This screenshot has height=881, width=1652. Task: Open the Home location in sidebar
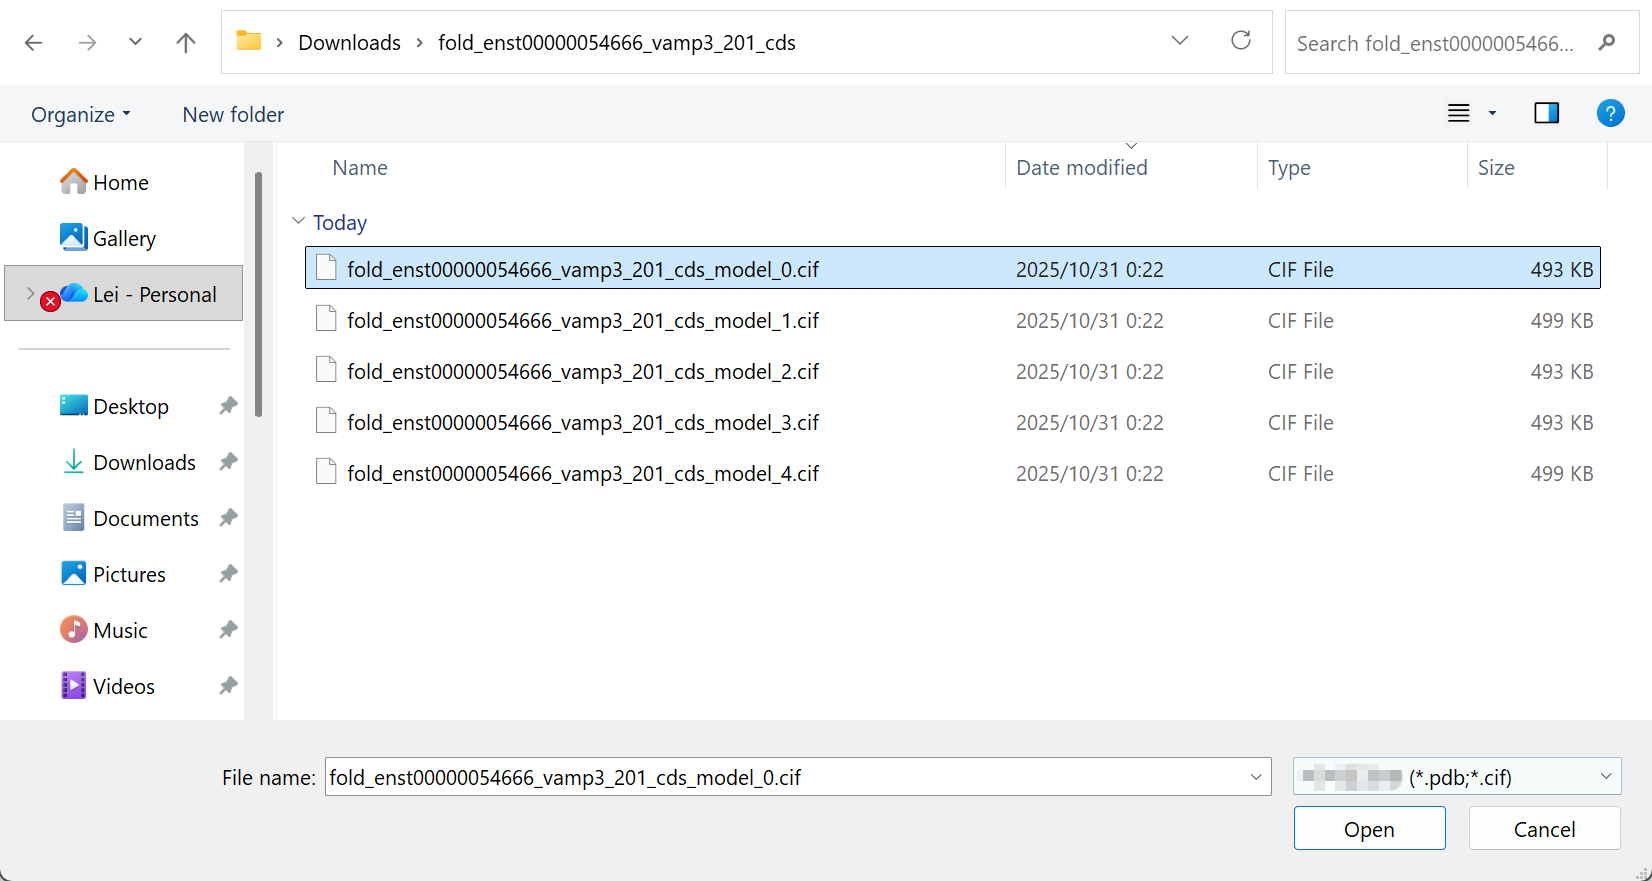coord(120,183)
